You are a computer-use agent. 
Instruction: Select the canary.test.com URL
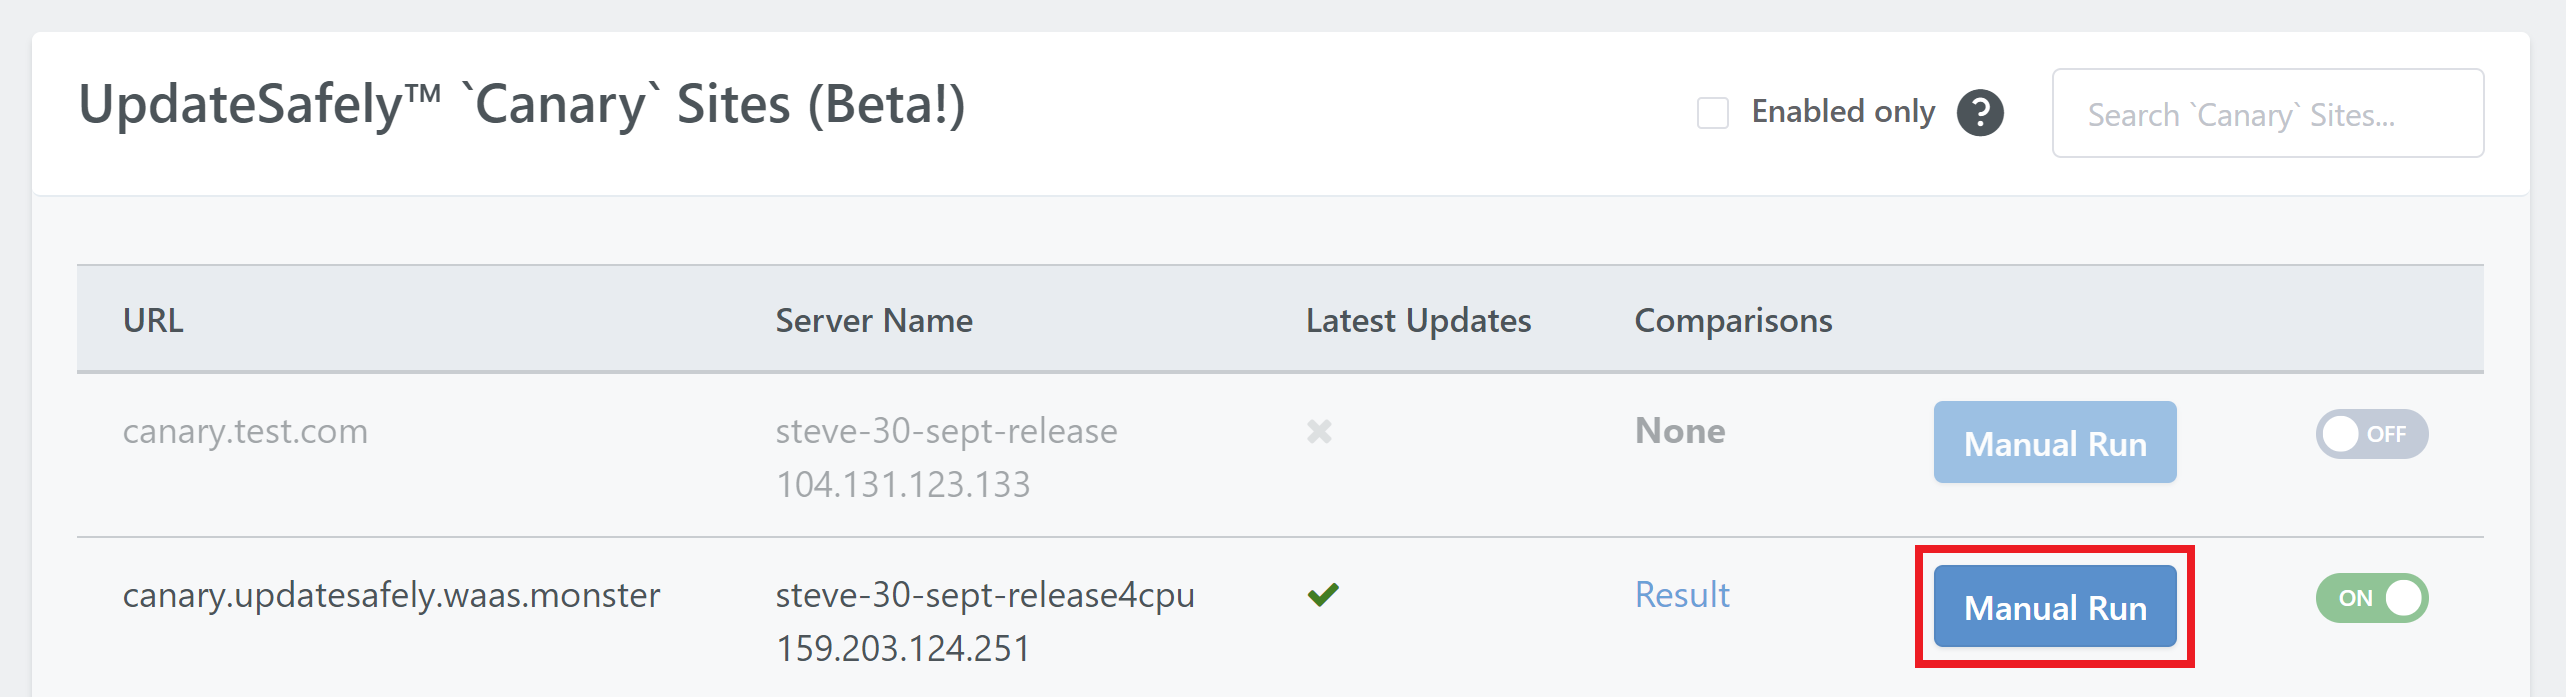tap(245, 431)
